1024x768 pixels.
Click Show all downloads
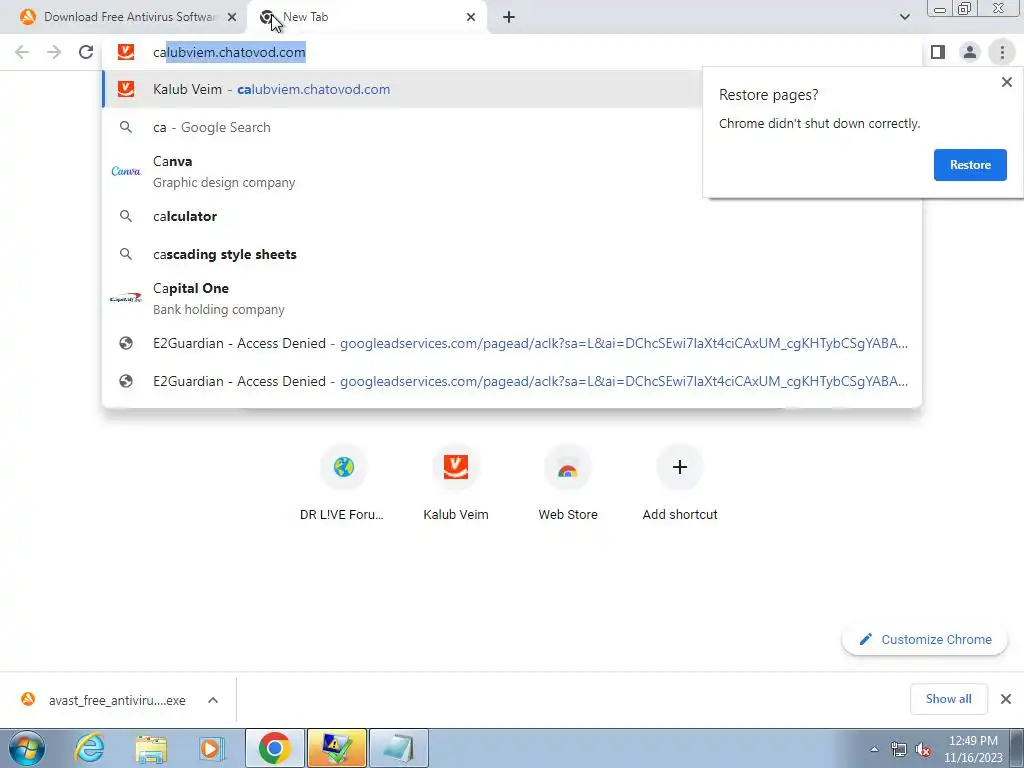948,699
